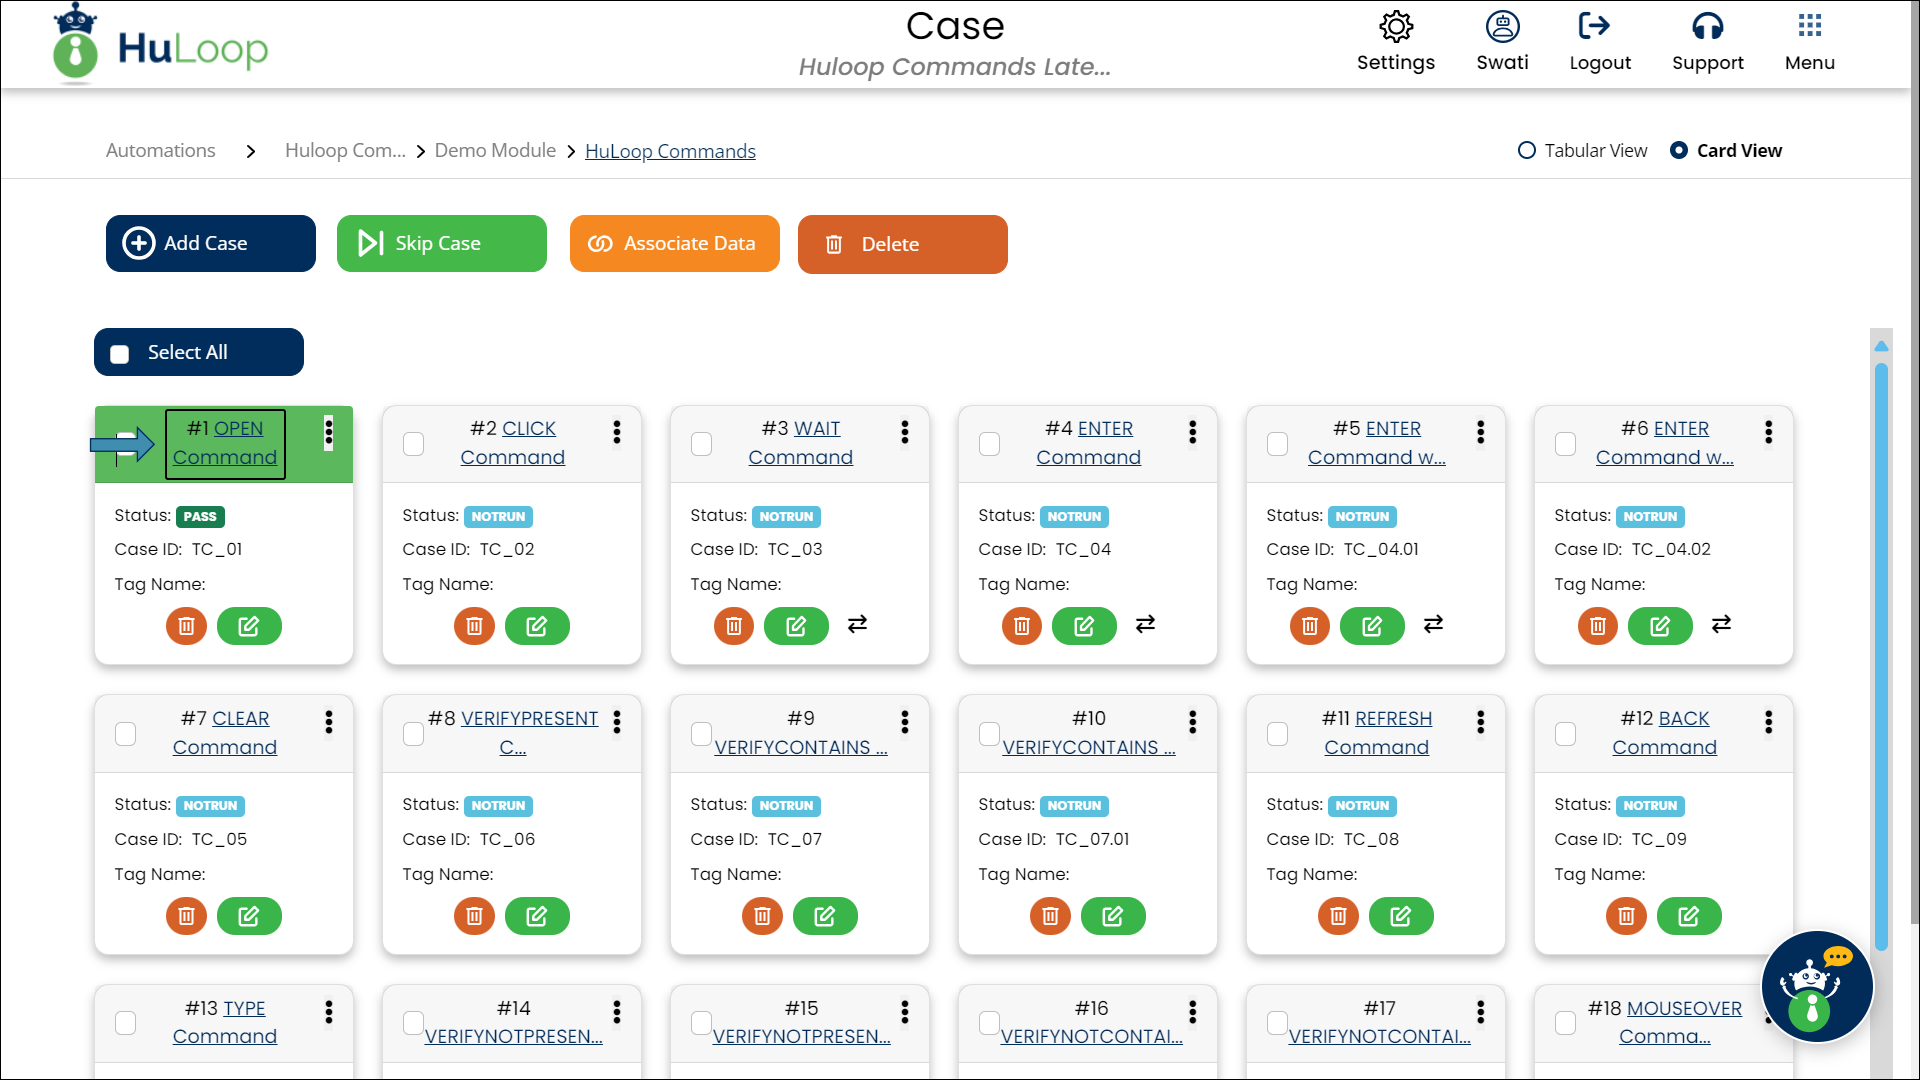Delete case TC_03 with trash icon
This screenshot has width=1920, height=1080.
pos(733,626)
